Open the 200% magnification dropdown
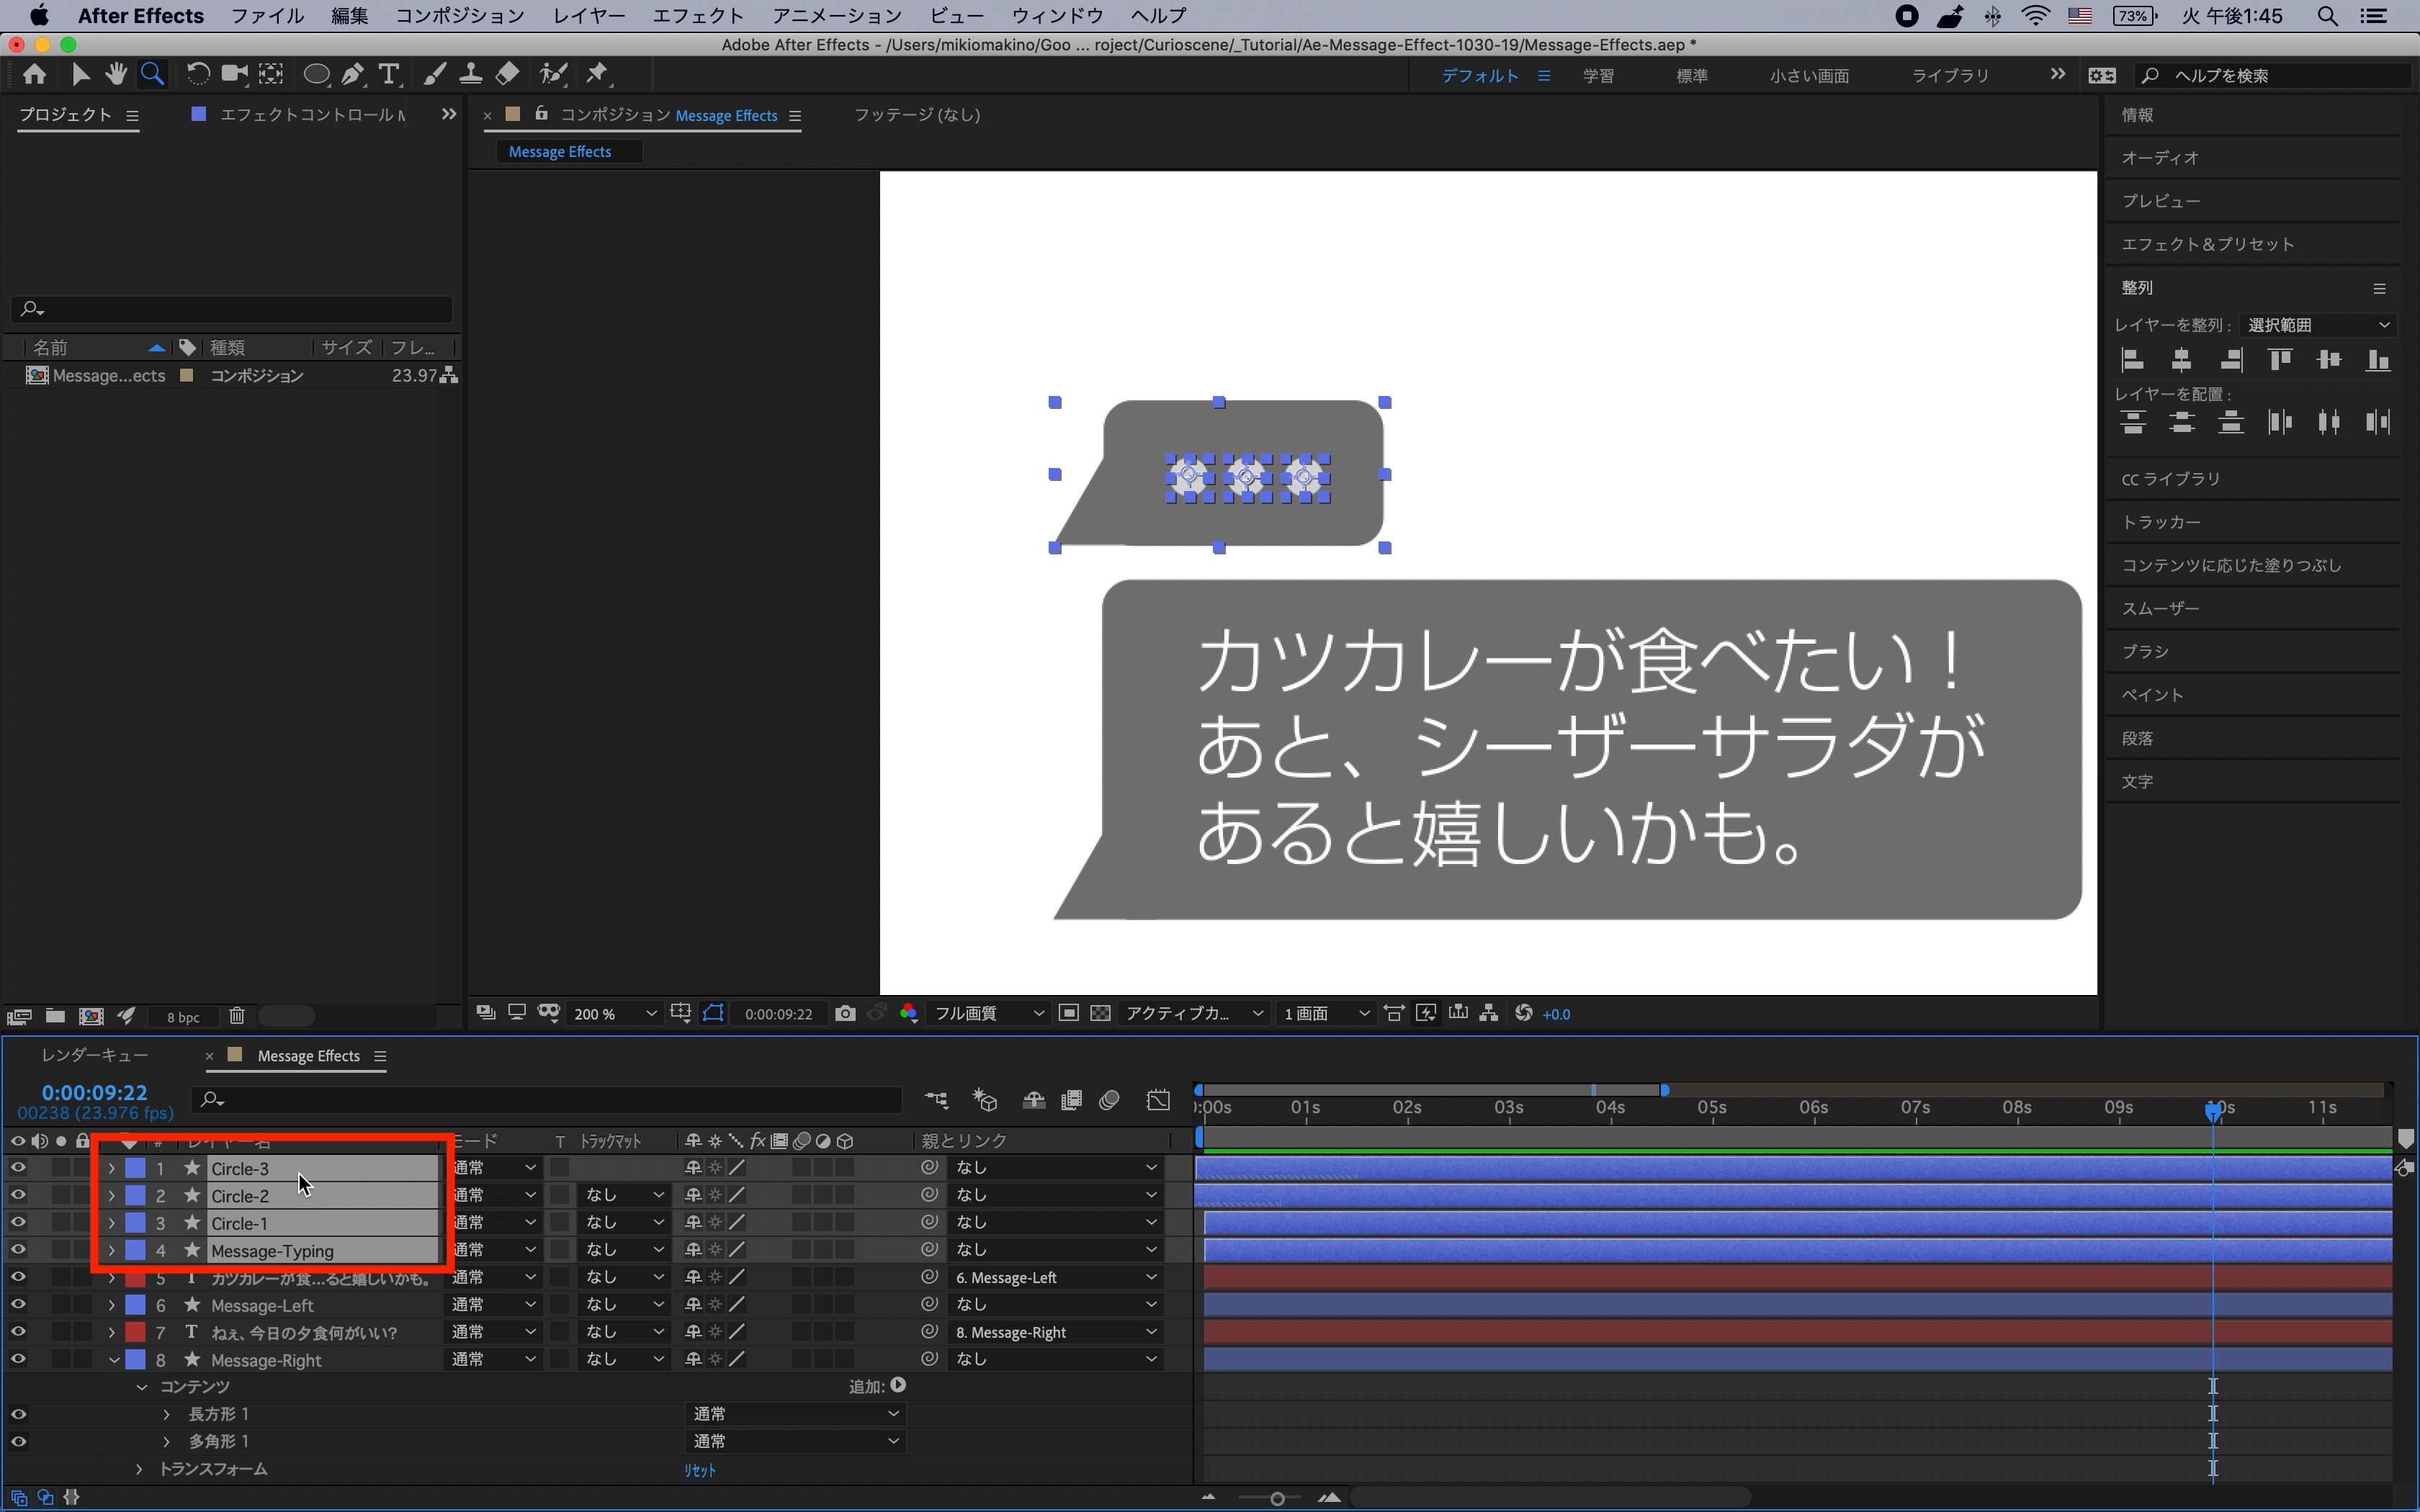Viewport: 2420px width, 1512px height. point(614,1013)
